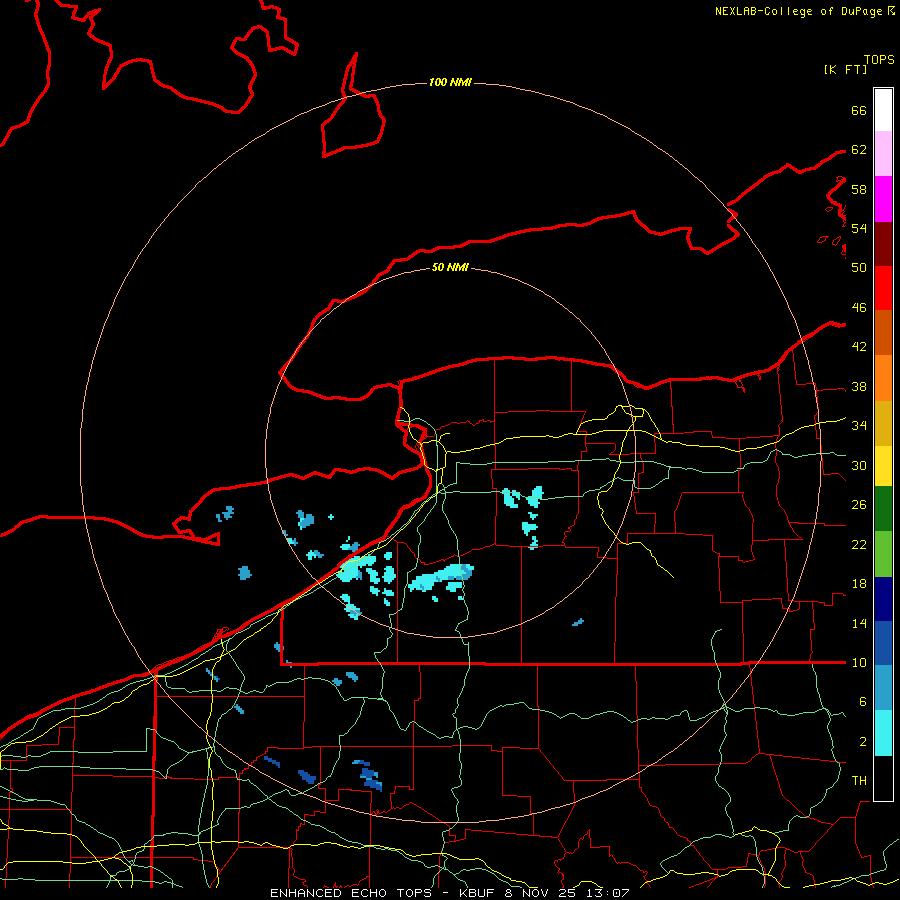Click the gold legend swatch

click(x=883, y=423)
